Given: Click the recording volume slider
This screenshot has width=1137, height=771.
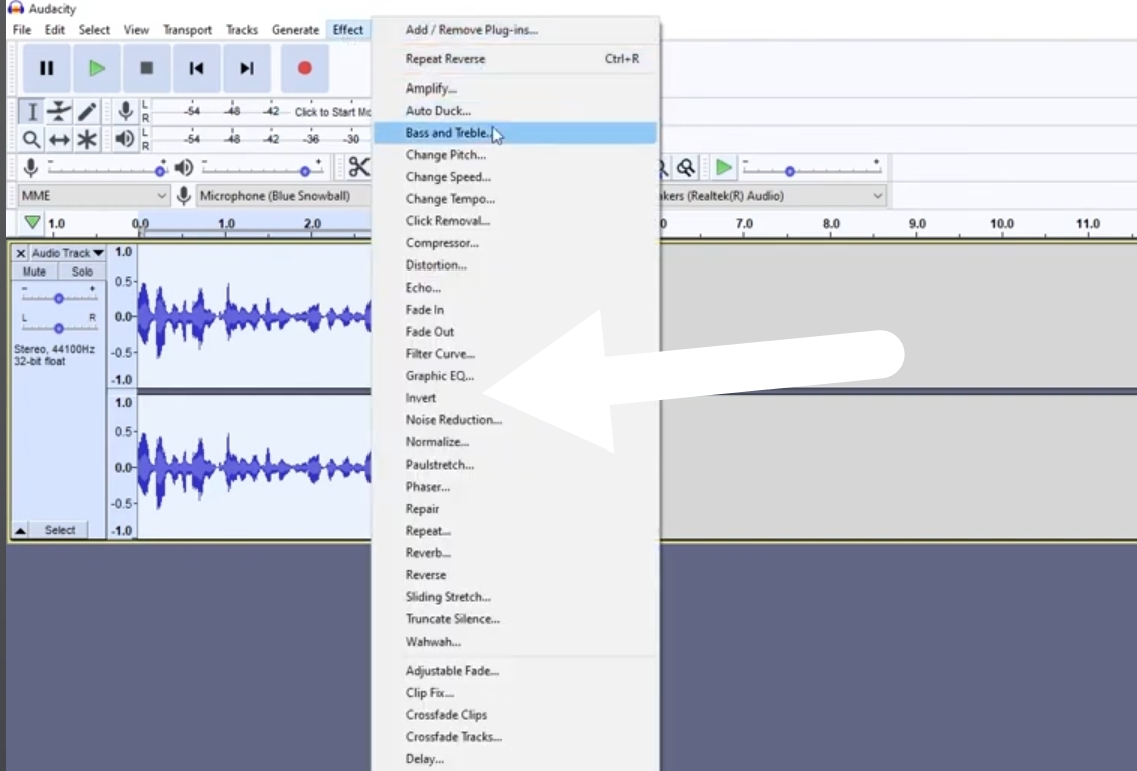Looking at the screenshot, I should pyautogui.click(x=107, y=170).
